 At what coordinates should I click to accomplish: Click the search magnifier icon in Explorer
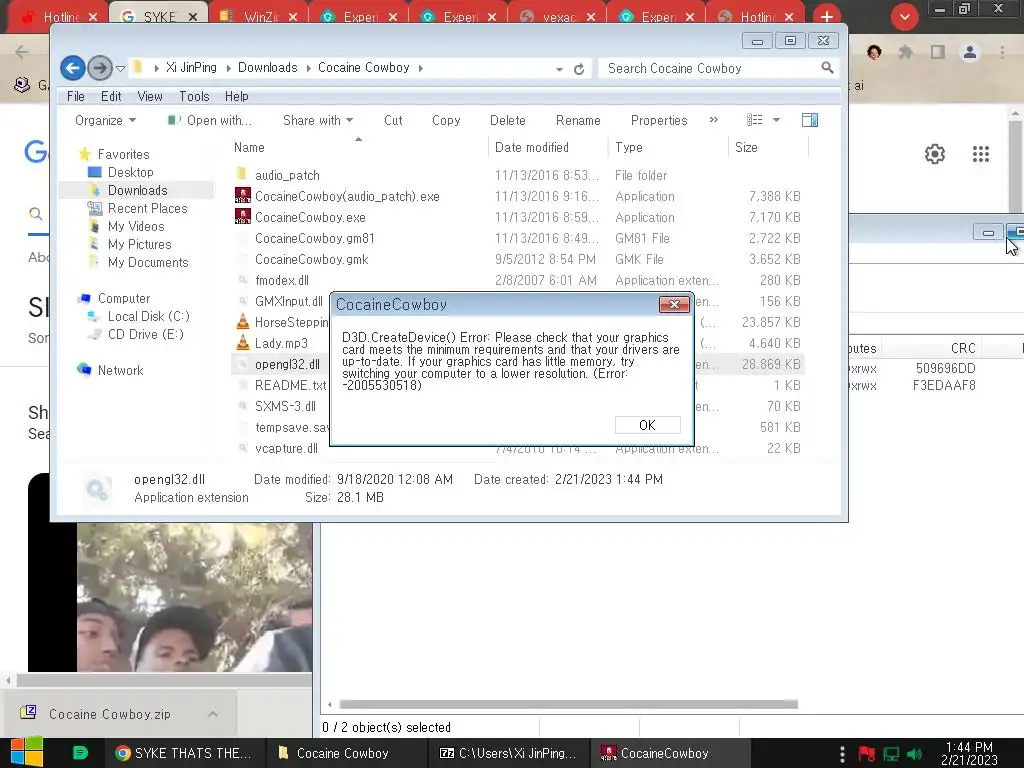827,67
